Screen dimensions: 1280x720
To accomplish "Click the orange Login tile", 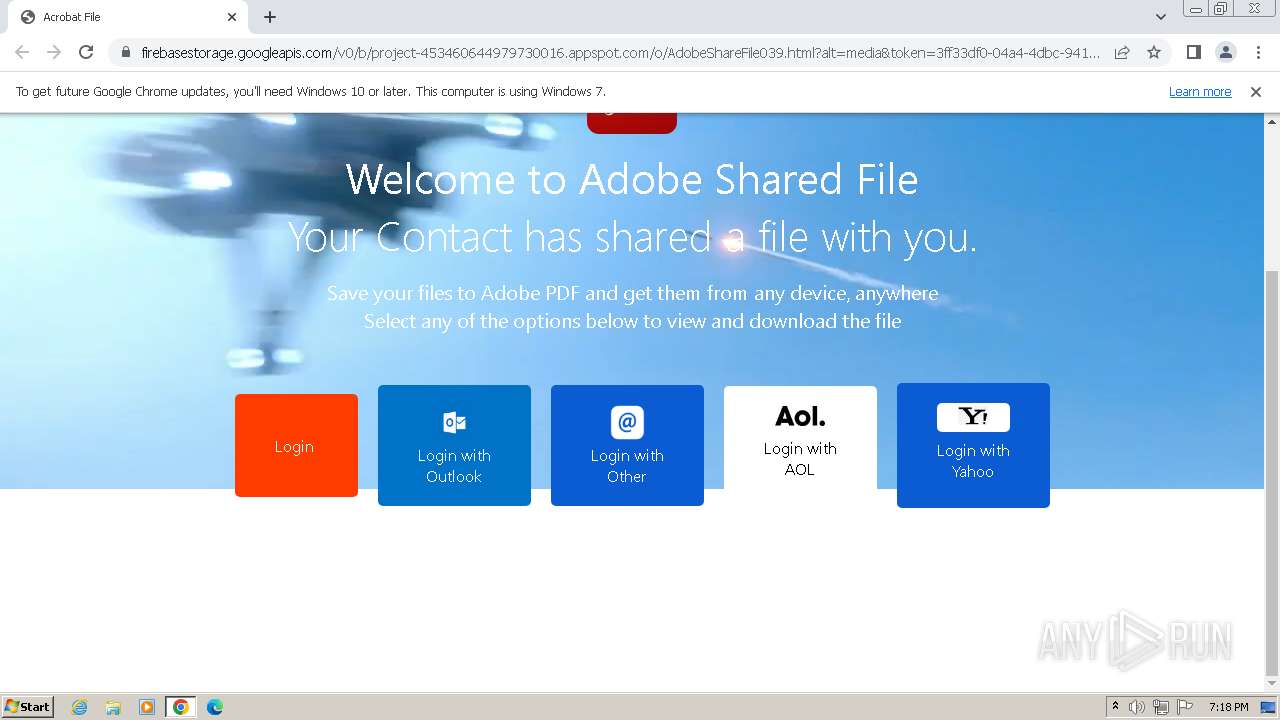I will tap(296, 445).
